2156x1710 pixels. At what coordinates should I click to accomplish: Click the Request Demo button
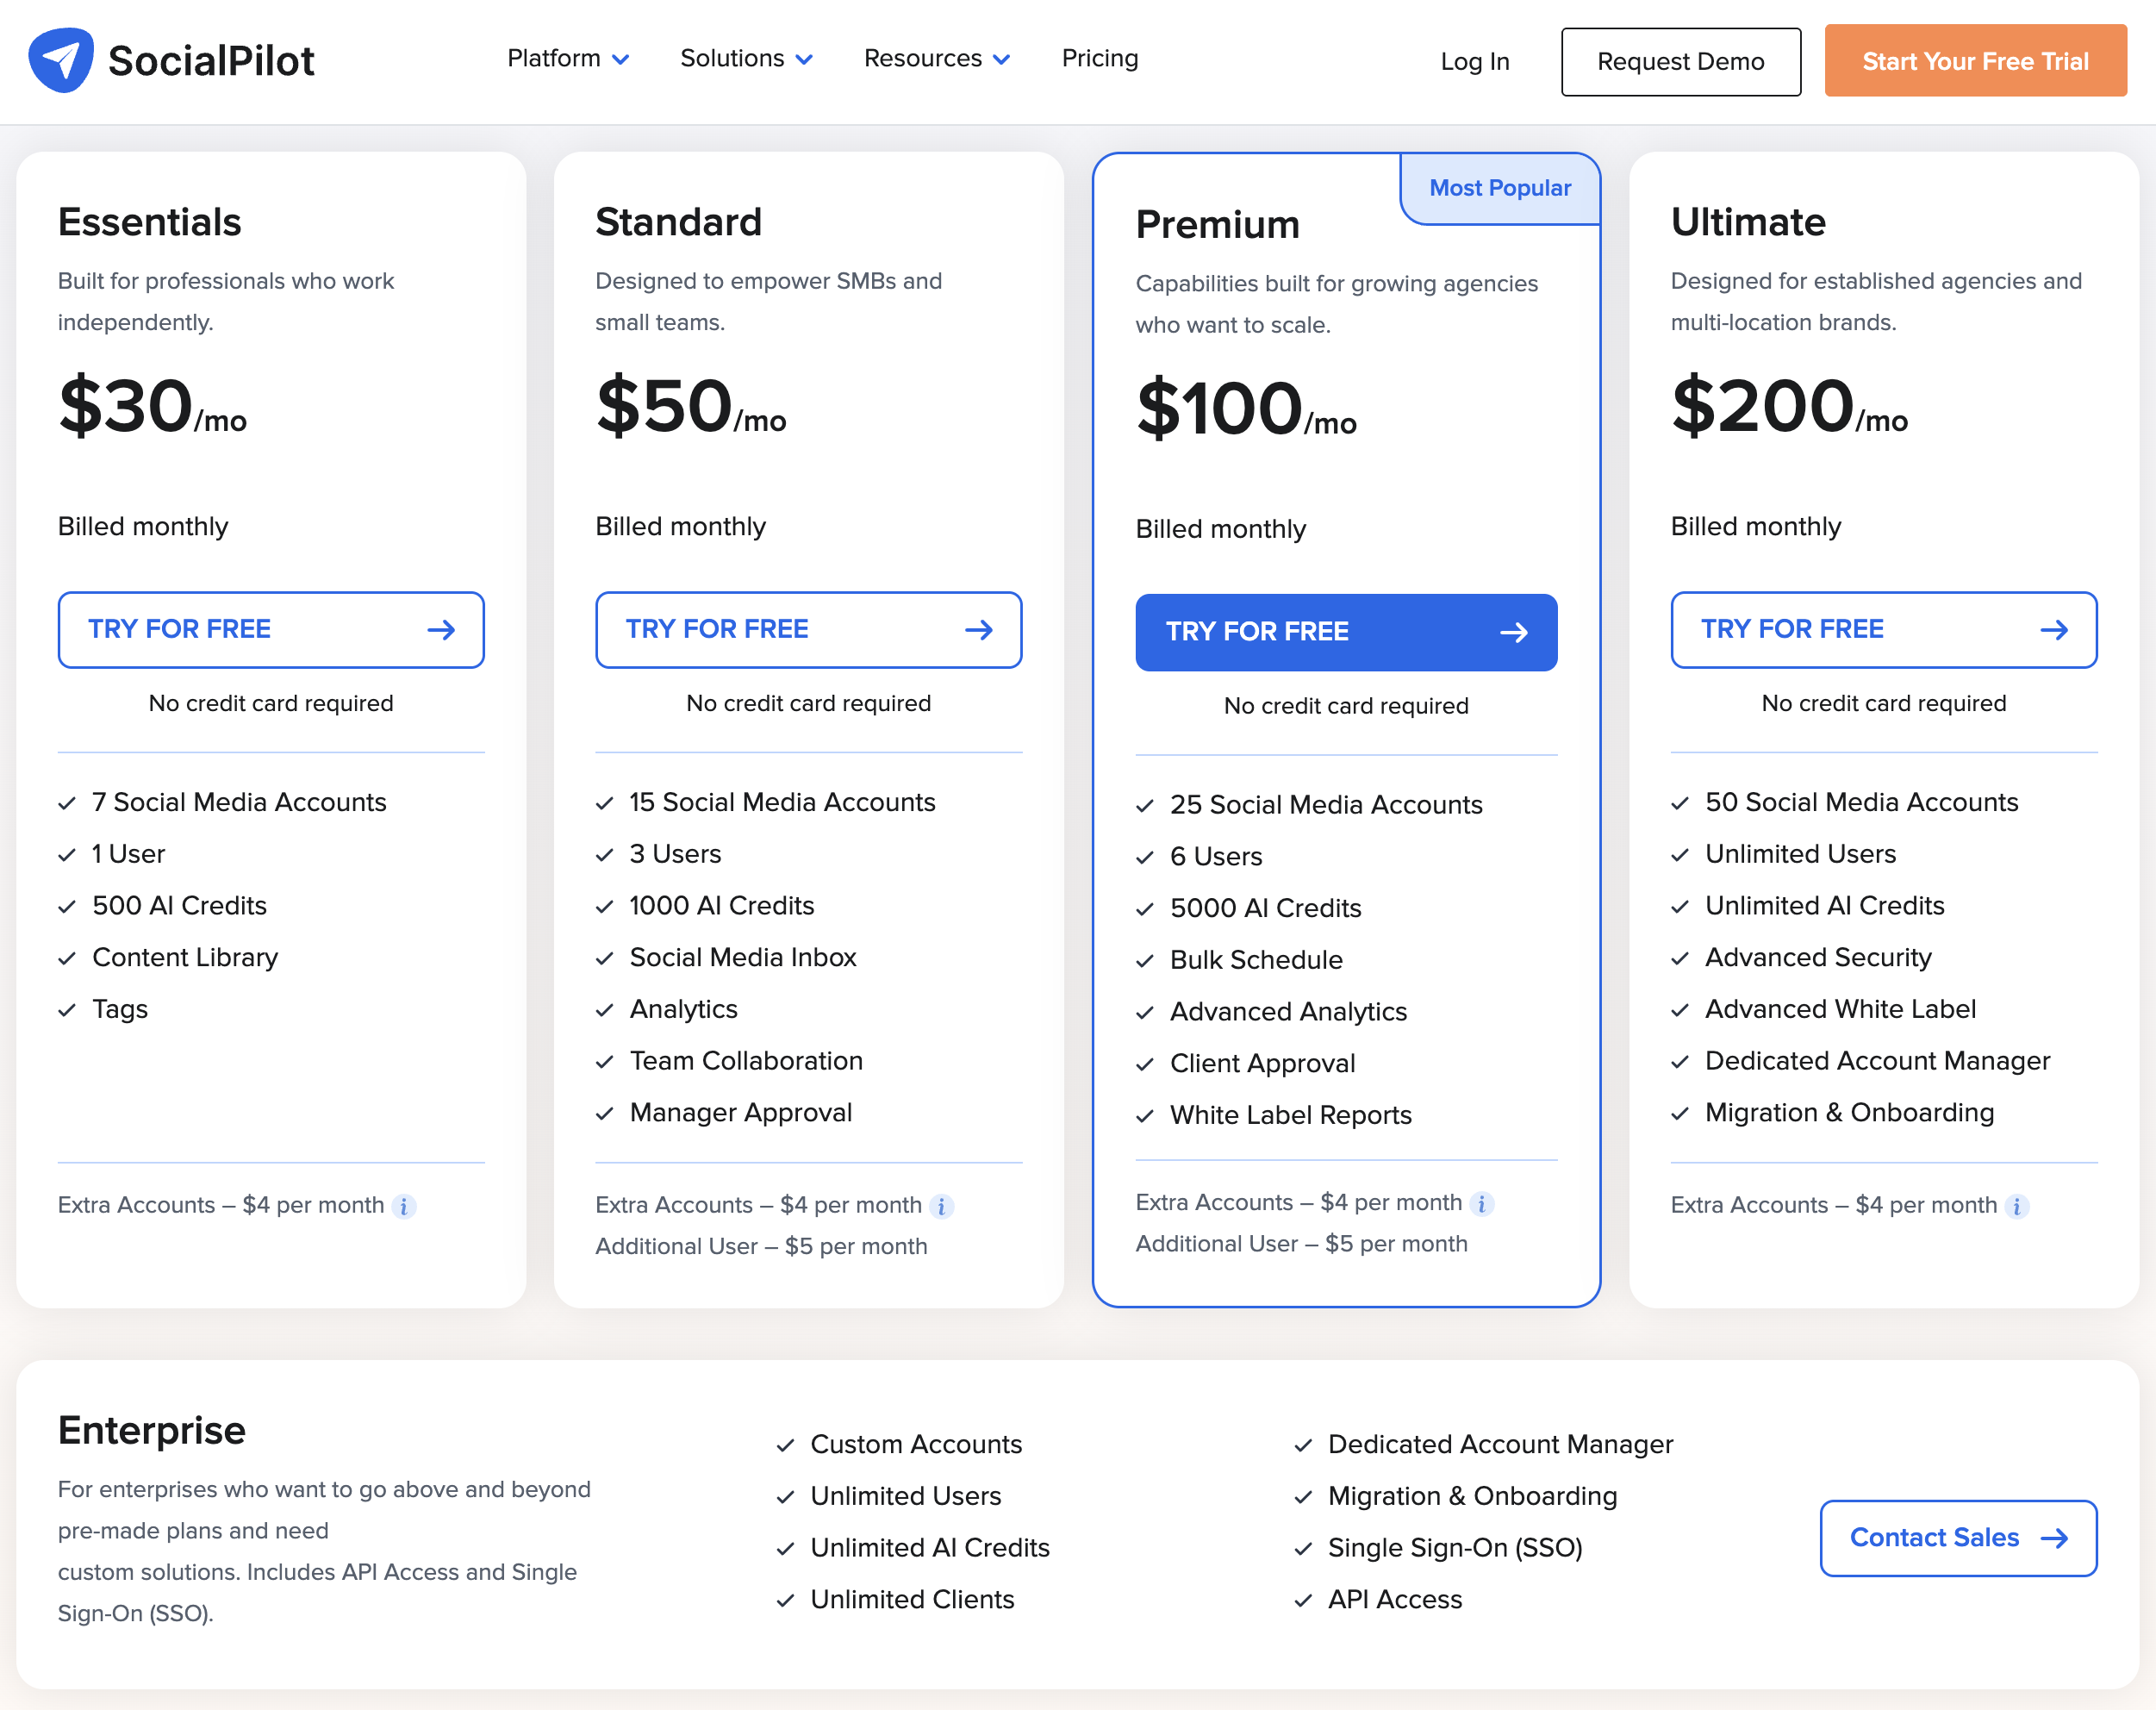(x=1680, y=61)
